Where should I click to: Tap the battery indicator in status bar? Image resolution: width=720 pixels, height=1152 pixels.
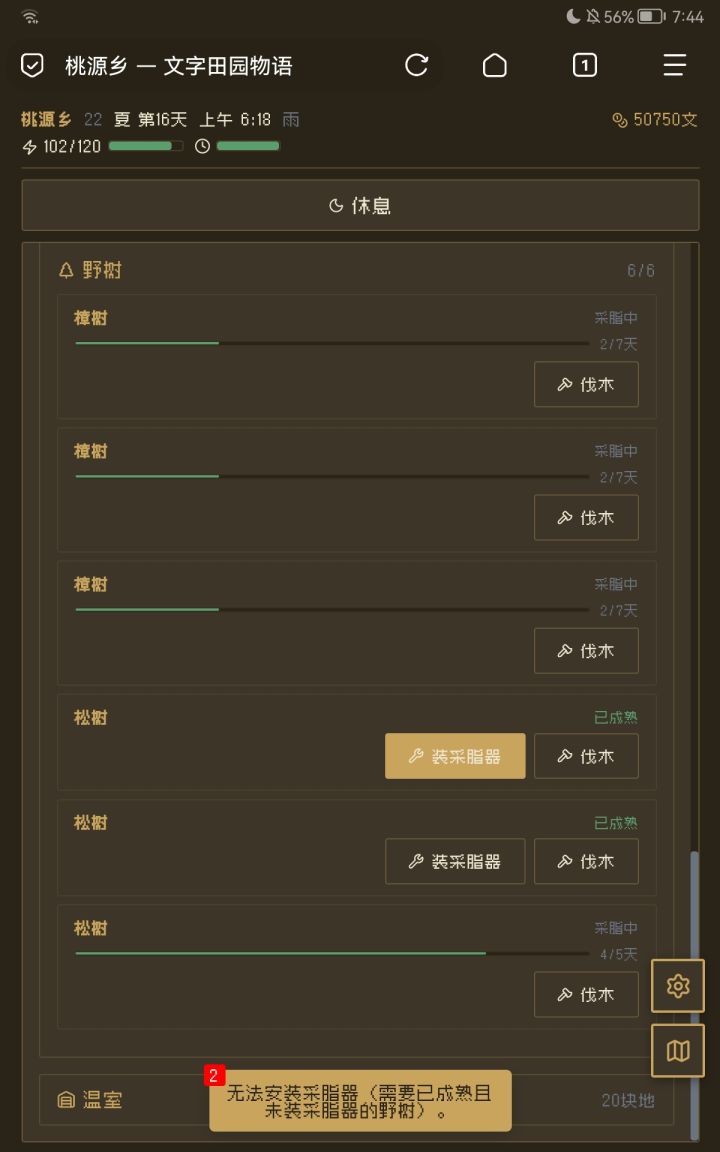(x=651, y=17)
